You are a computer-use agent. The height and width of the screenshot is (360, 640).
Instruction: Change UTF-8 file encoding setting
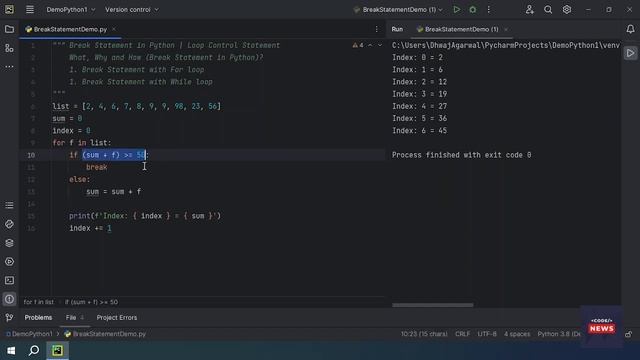(487, 334)
